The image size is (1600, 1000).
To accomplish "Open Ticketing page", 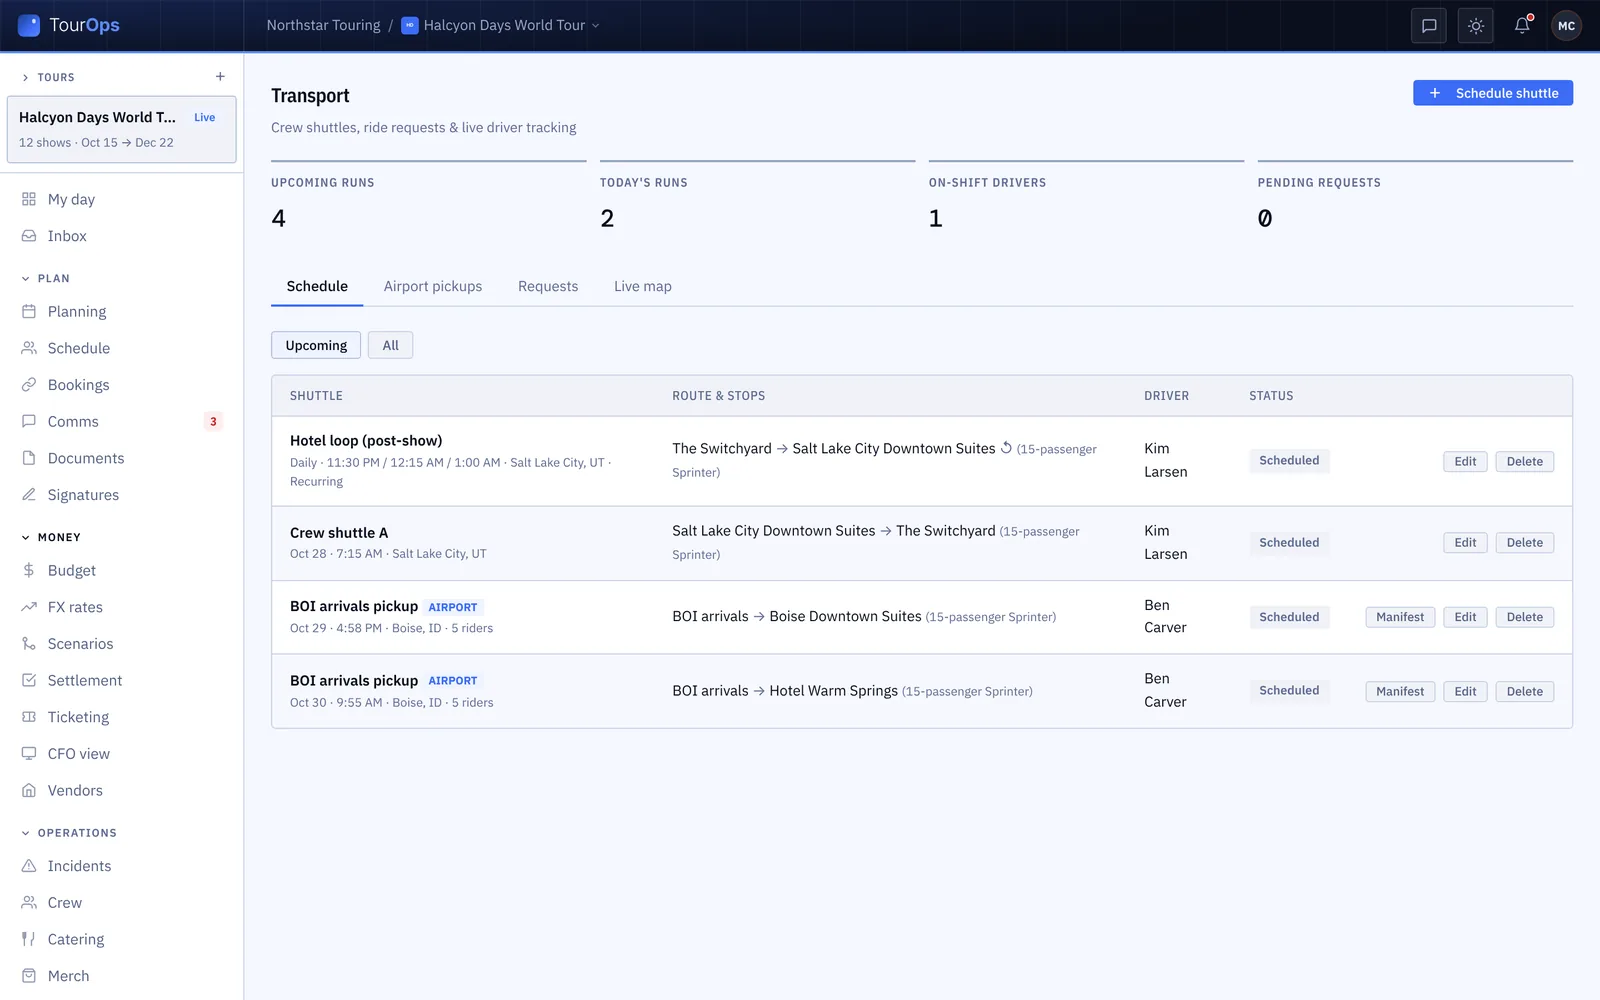I will tap(121, 717).
